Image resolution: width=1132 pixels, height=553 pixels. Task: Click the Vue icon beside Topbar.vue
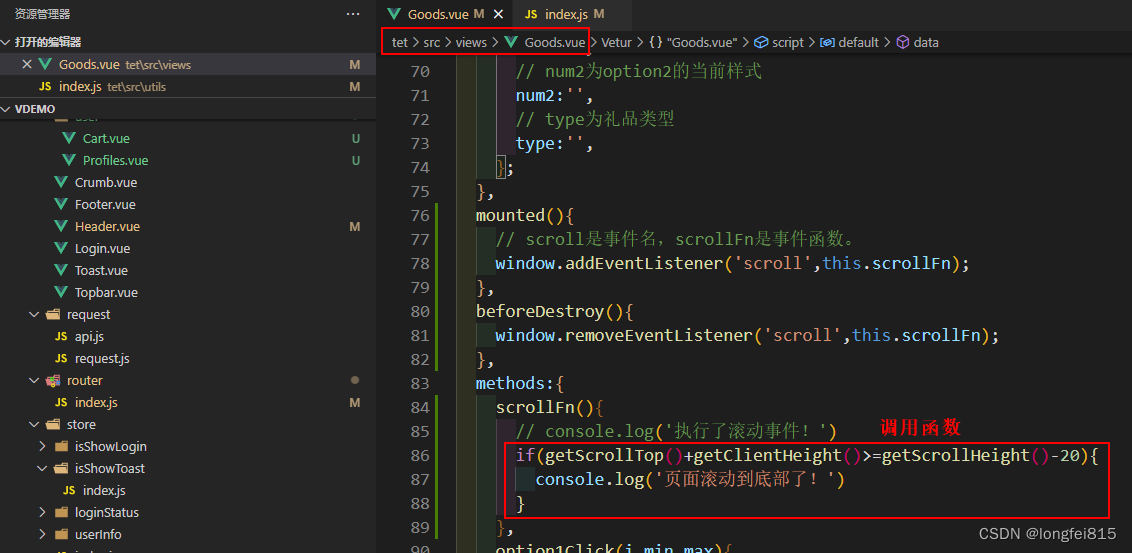[x=61, y=292]
